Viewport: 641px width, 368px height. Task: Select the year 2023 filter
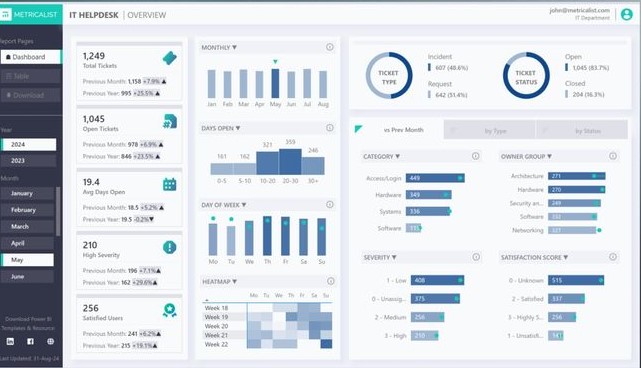pyautogui.click(x=29, y=161)
